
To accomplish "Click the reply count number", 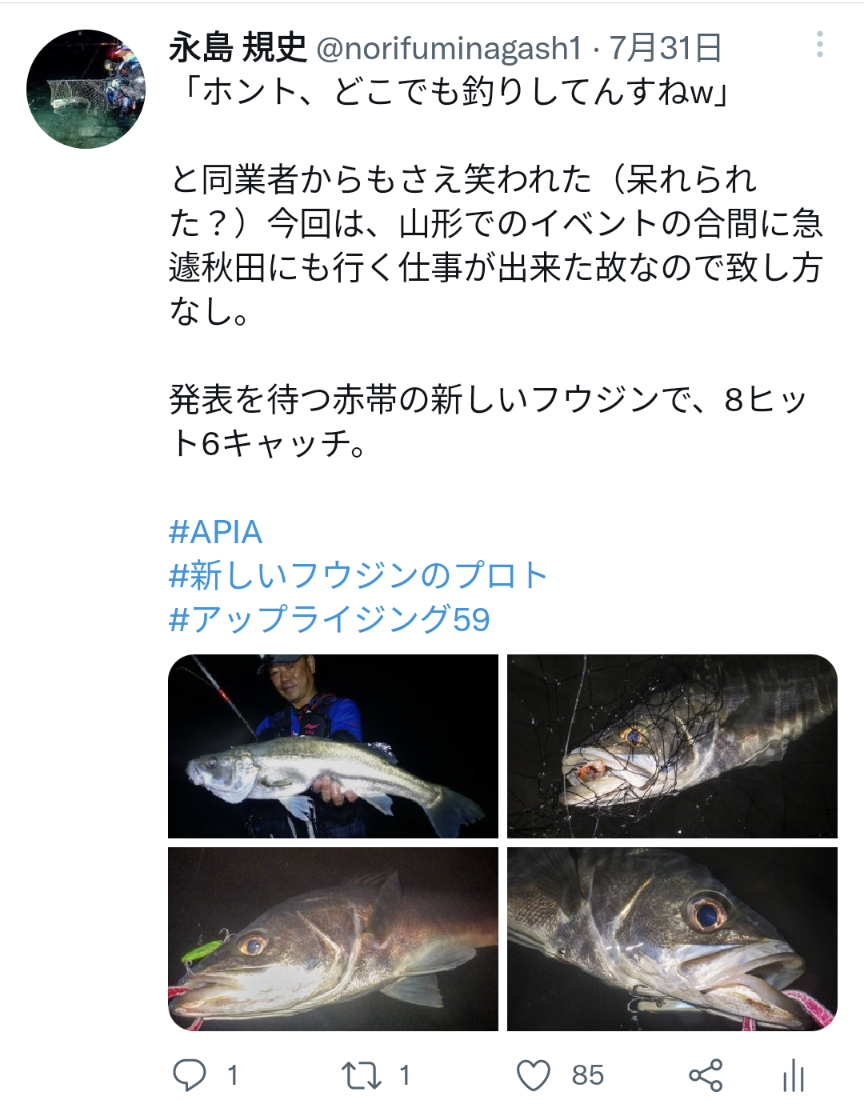I will pyautogui.click(x=232, y=1075).
